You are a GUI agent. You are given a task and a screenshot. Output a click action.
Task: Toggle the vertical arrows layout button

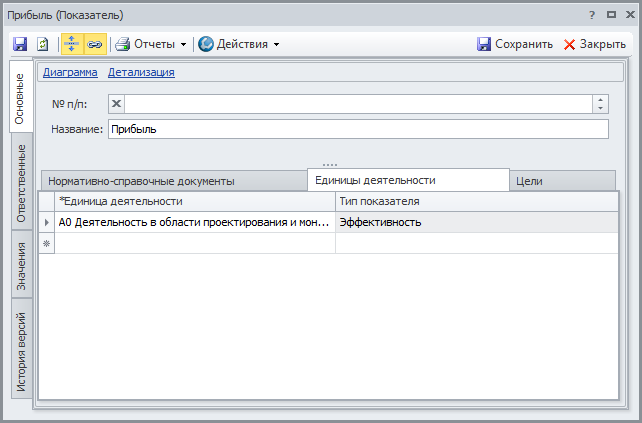[x=72, y=44]
